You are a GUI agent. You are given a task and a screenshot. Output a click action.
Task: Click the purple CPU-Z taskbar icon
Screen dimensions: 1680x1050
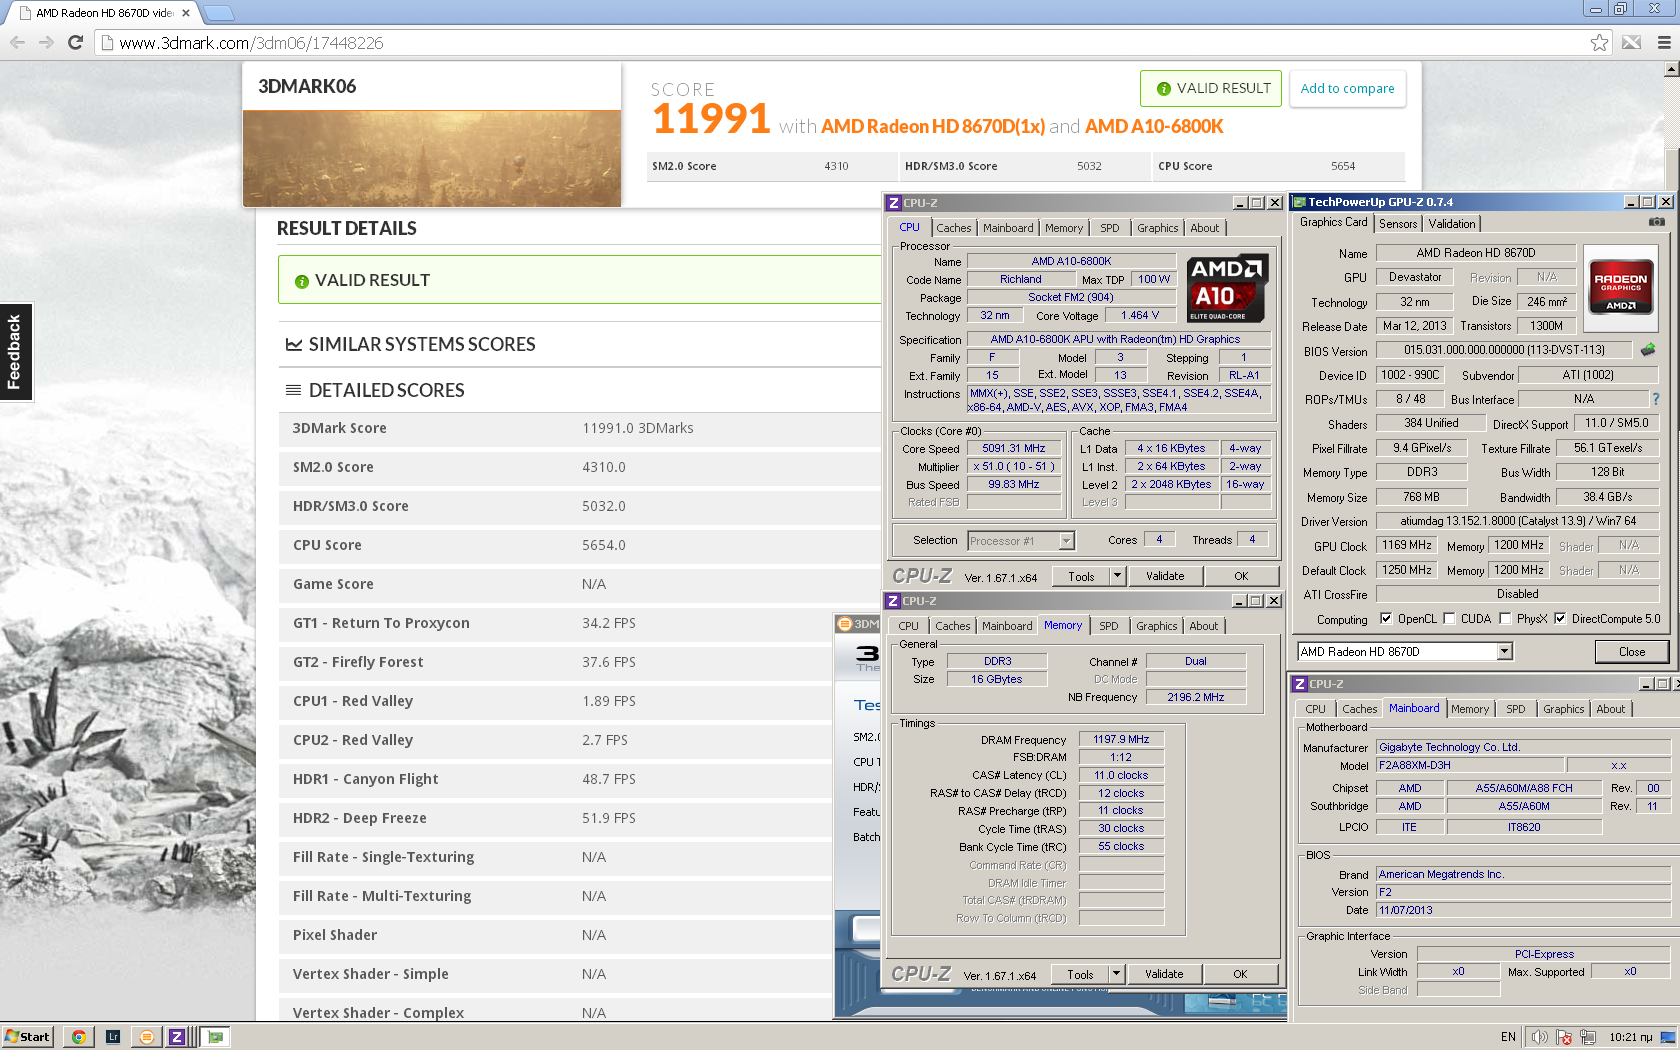click(177, 1037)
